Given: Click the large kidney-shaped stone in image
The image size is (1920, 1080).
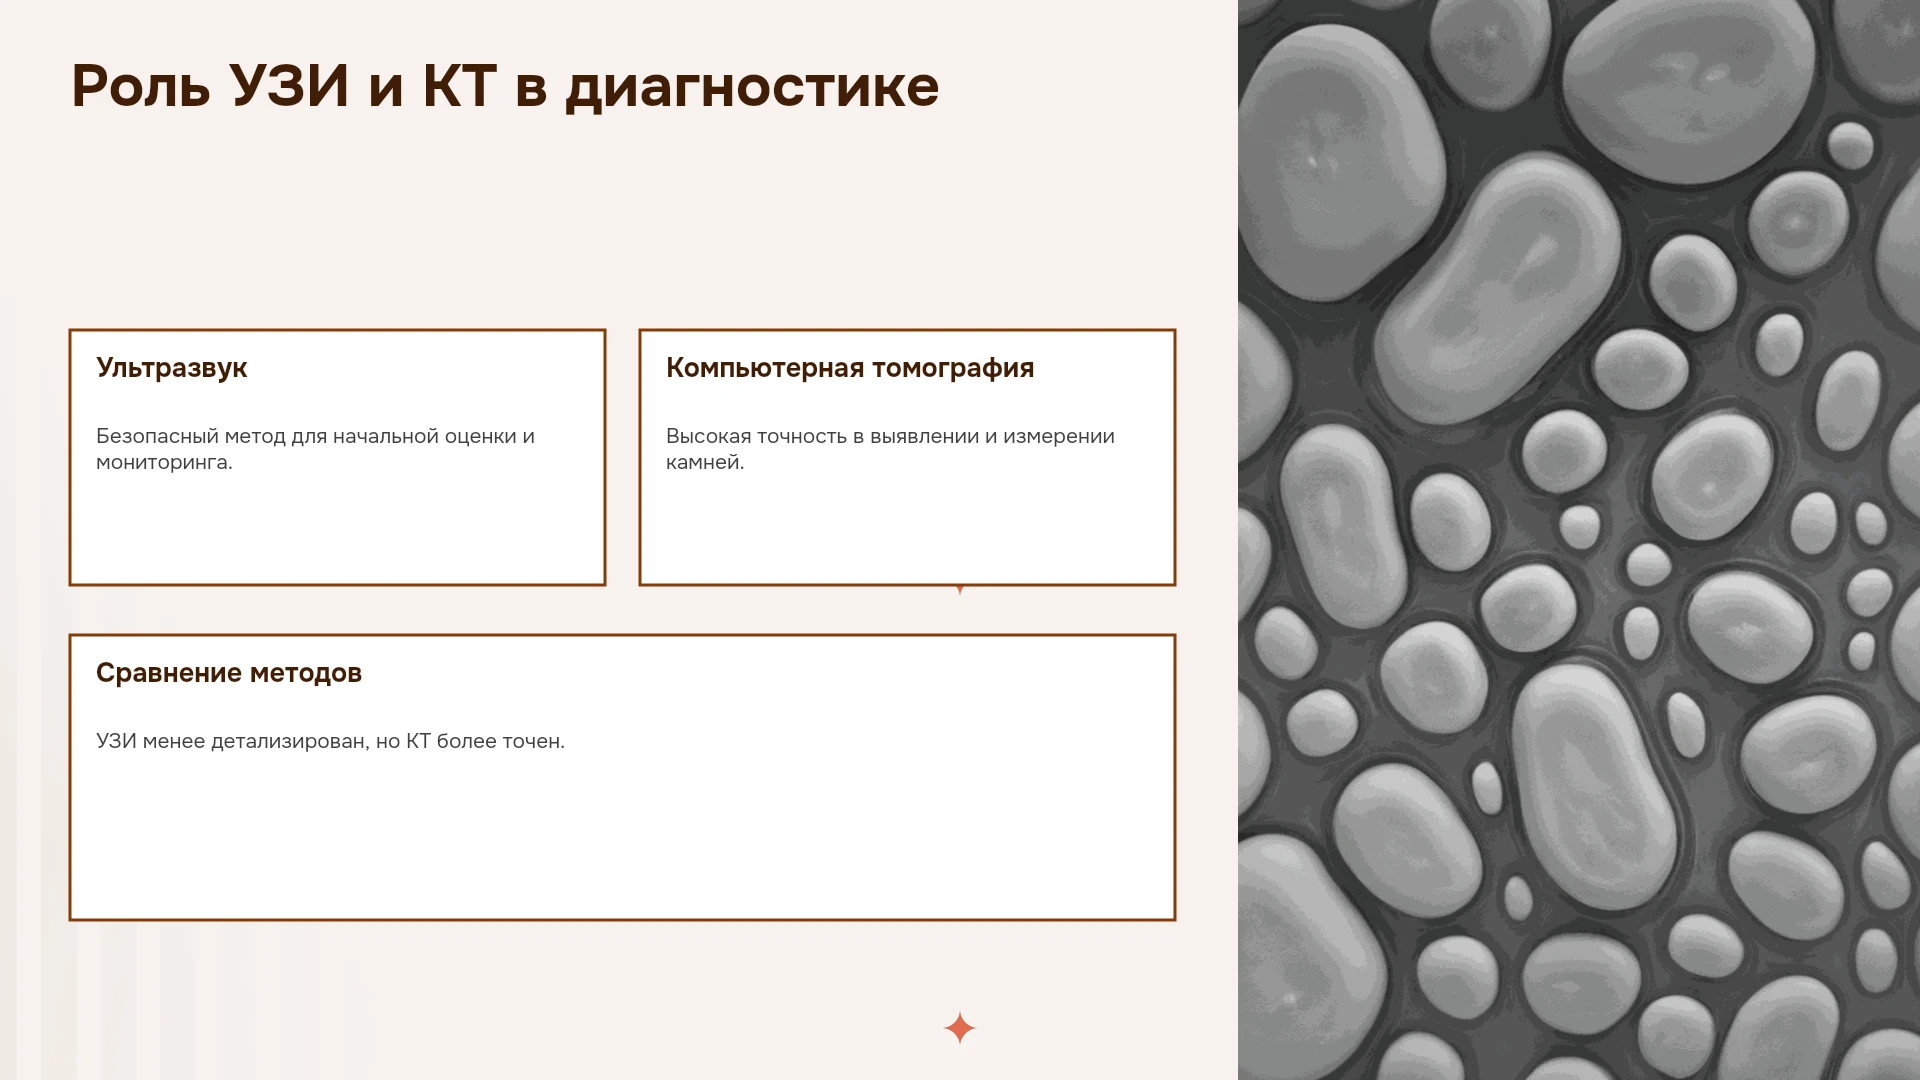Looking at the screenshot, I should [x=1500, y=275].
